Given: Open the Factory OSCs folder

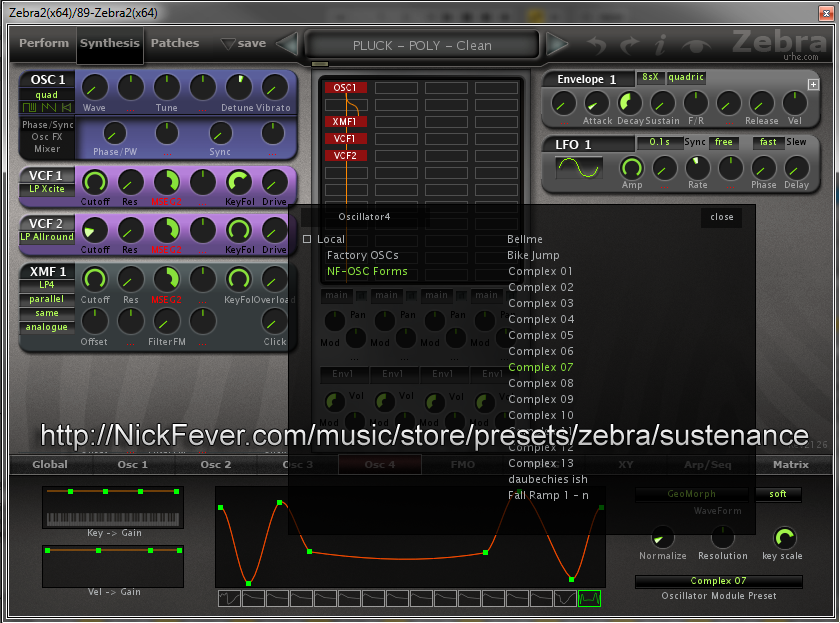Looking at the screenshot, I should coord(363,255).
